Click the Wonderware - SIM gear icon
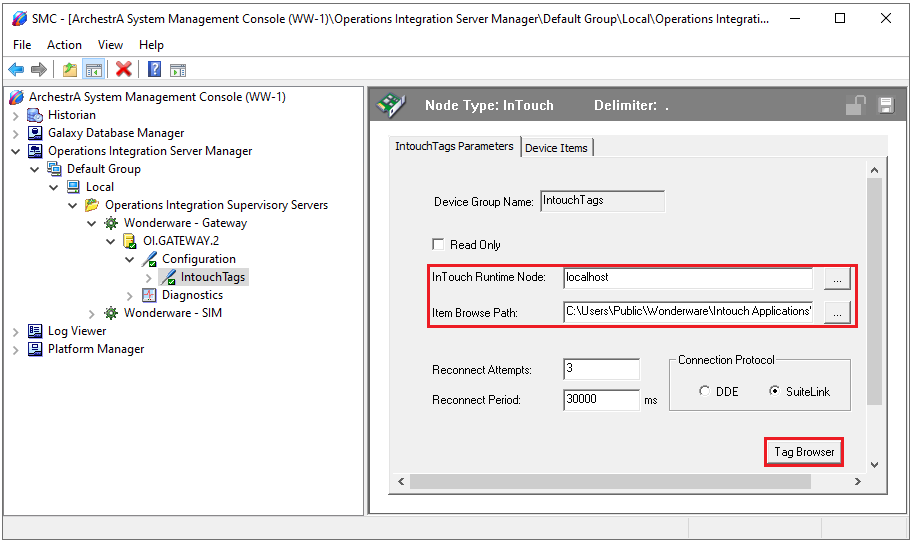This screenshot has height=543, width=912. (x=111, y=313)
